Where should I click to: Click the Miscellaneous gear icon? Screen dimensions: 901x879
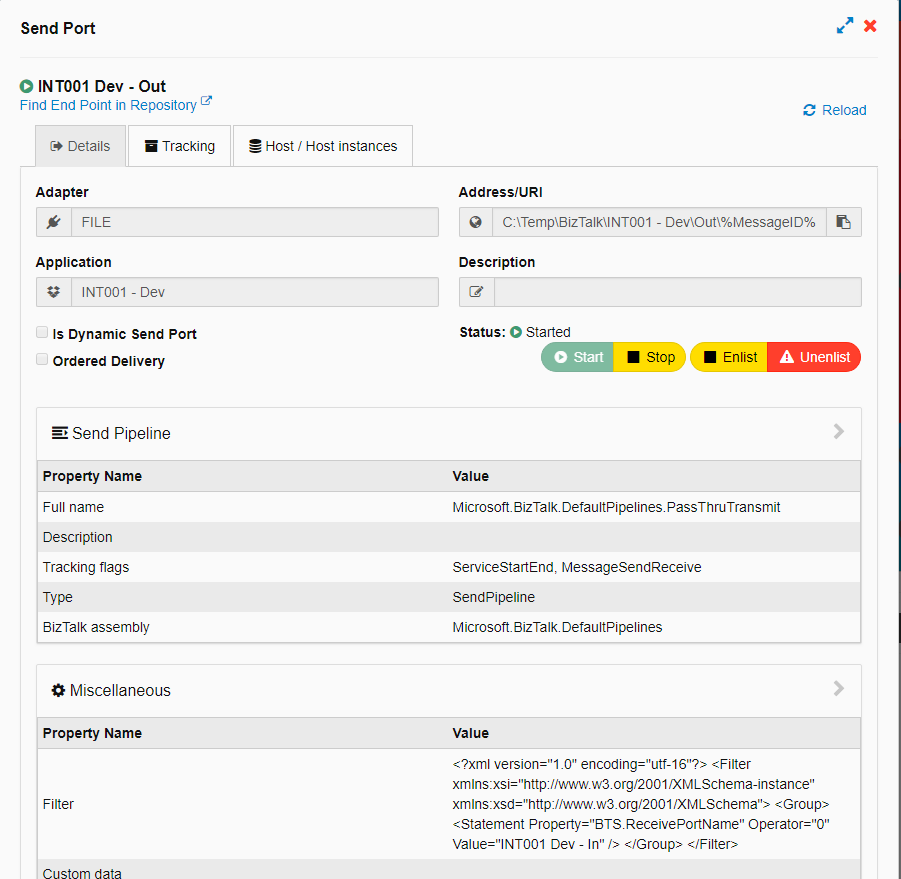[x=58, y=690]
